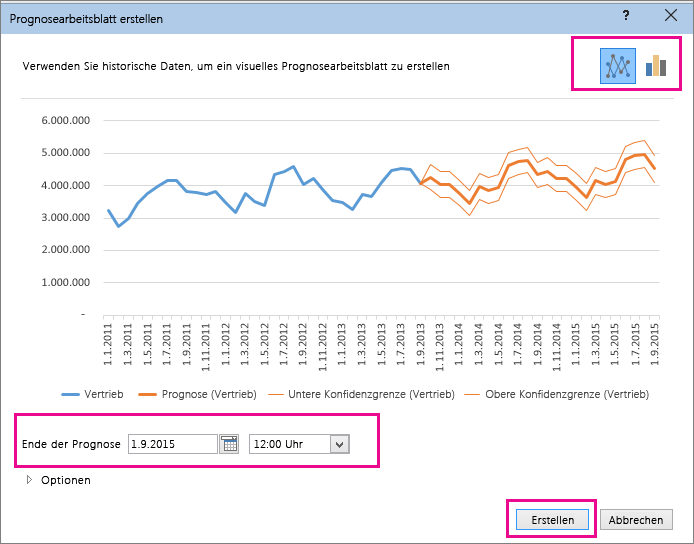Select the line chart forecast type icon
Viewport: 694px width, 544px height.
pos(617,66)
